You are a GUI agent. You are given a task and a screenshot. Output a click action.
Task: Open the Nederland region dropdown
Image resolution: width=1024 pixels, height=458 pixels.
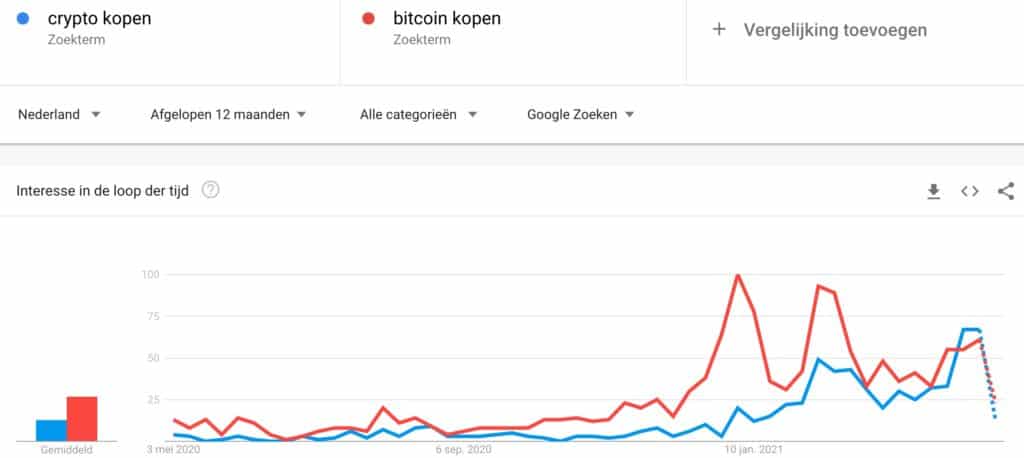point(59,115)
